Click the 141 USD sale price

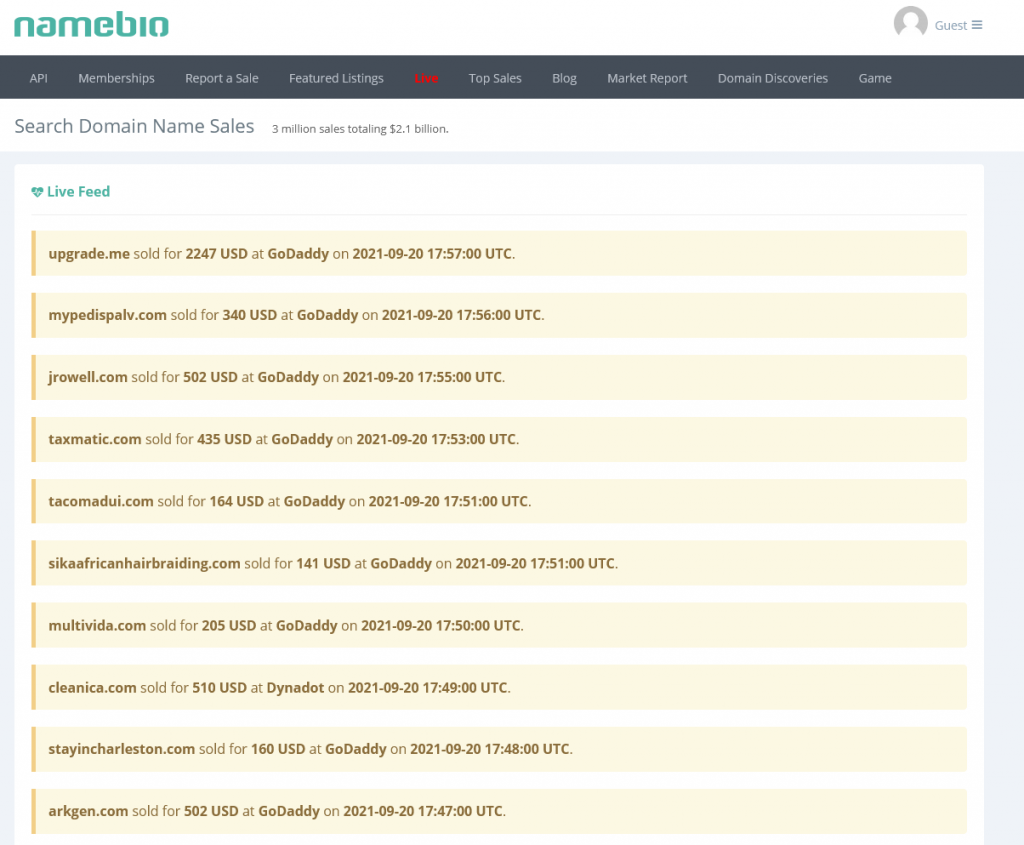point(323,563)
